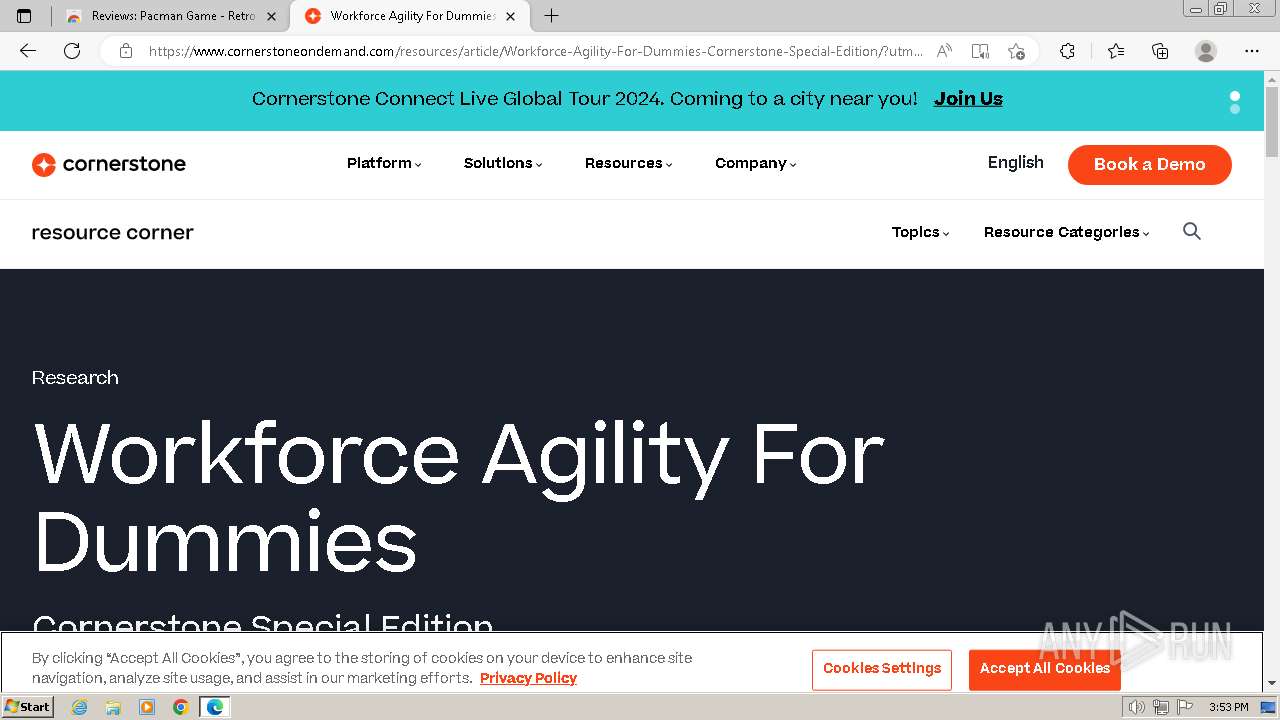This screenshot has height=720, width=1280.
Task: Click the Book a Demo button
Action: [x=1150, y=165]
